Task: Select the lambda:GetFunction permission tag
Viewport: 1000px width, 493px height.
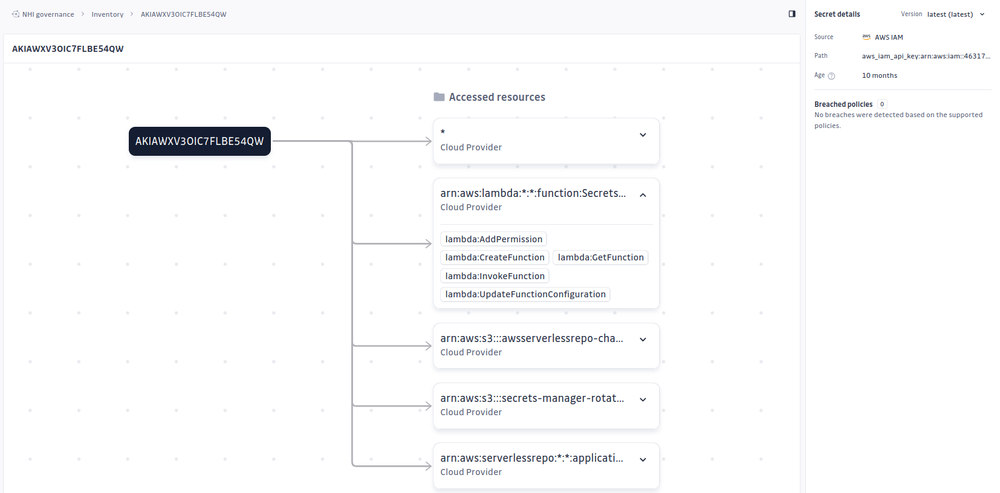Action: pos(600,258)
